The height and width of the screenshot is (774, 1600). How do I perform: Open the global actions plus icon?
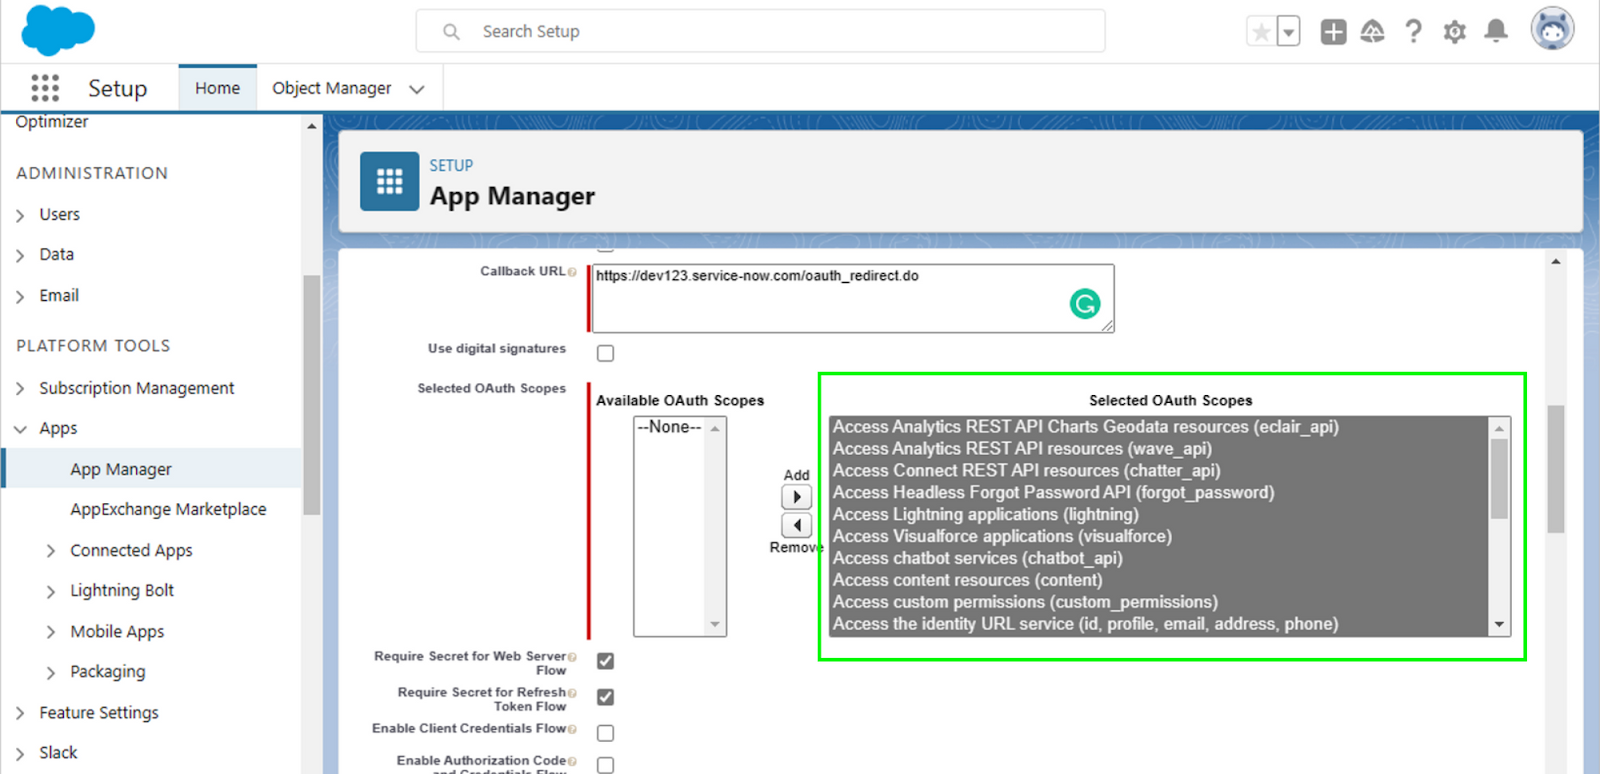click(x=1333, y=32)
